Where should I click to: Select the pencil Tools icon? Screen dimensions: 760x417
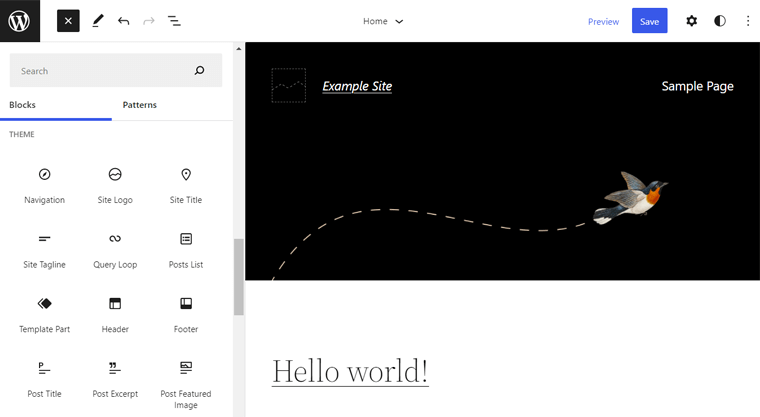[98, 21]
